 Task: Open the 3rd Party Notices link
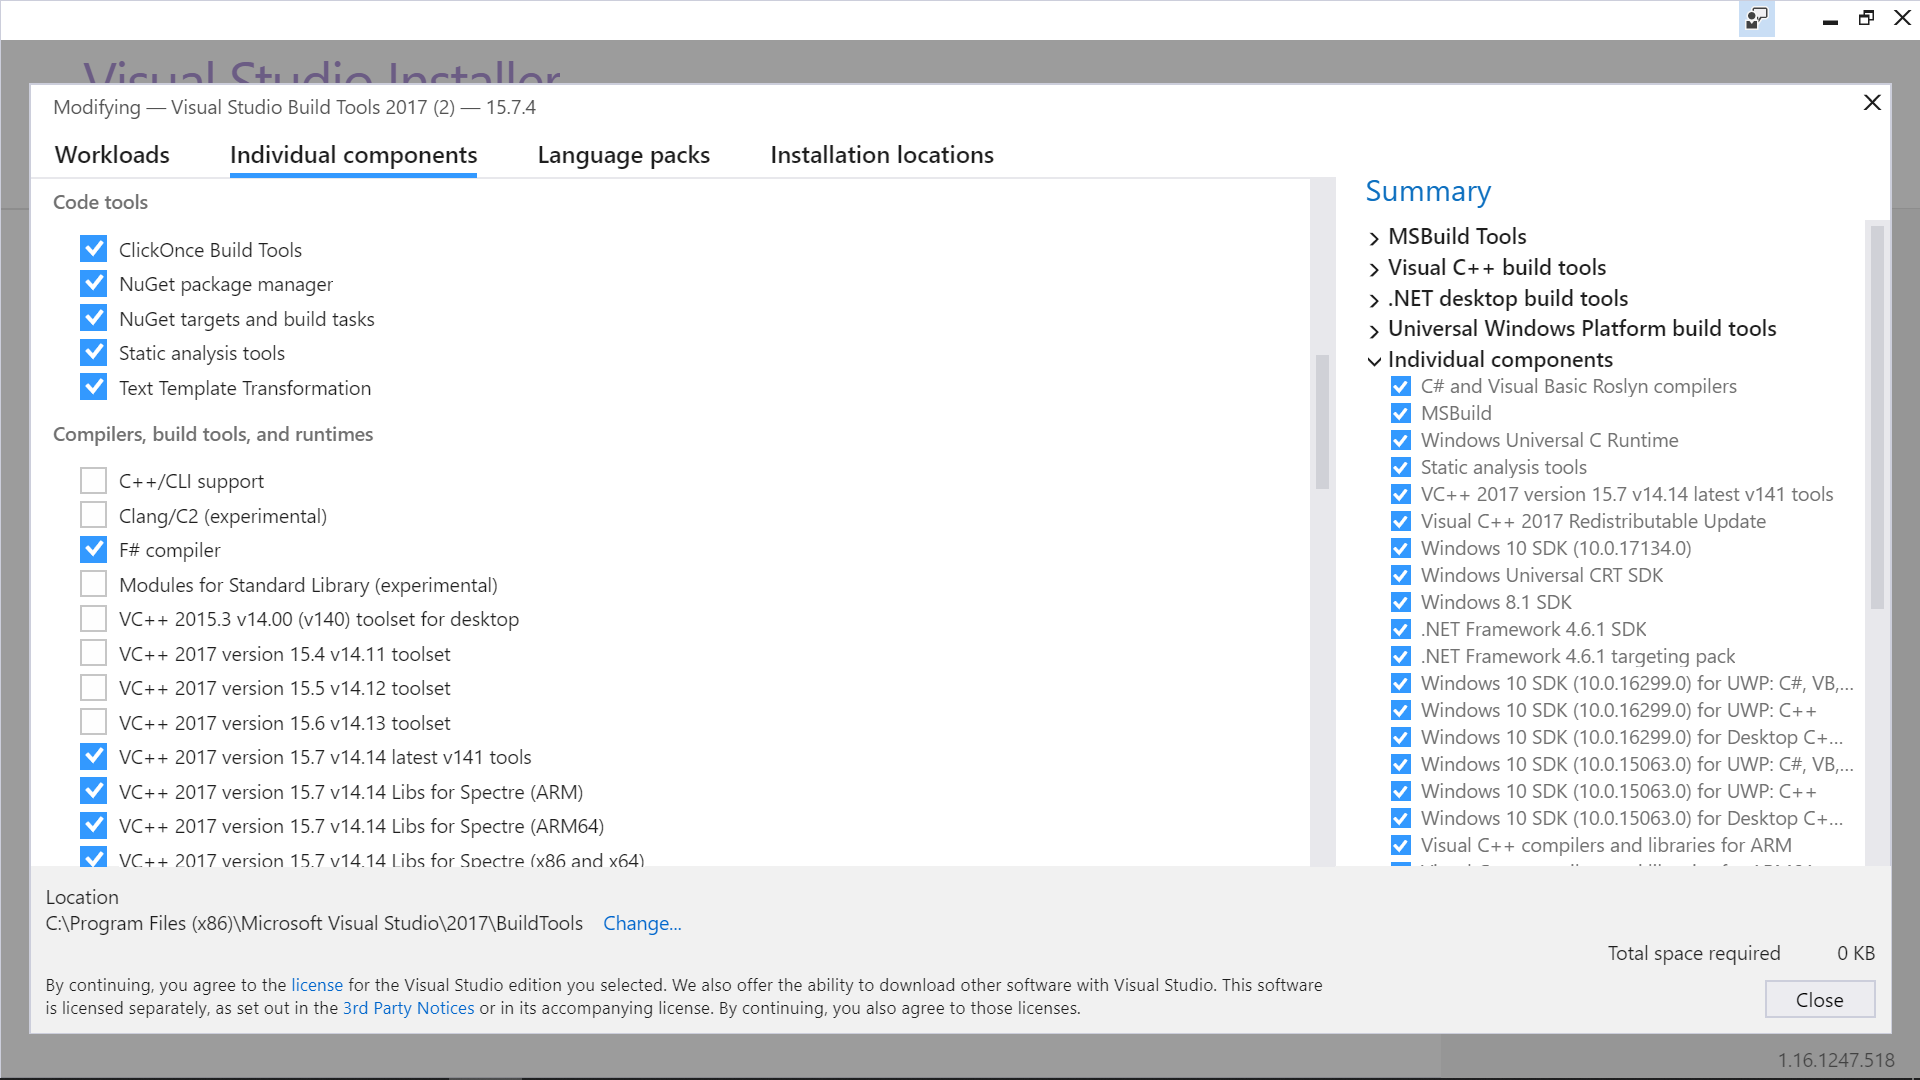(408, 1007)
